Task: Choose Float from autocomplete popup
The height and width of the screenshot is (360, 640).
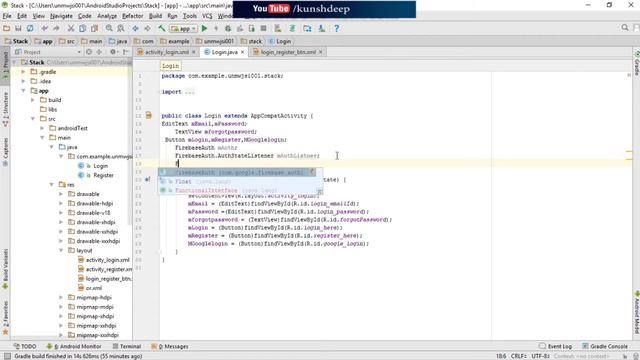Action: pyautogui.click(x=241, y=182)
